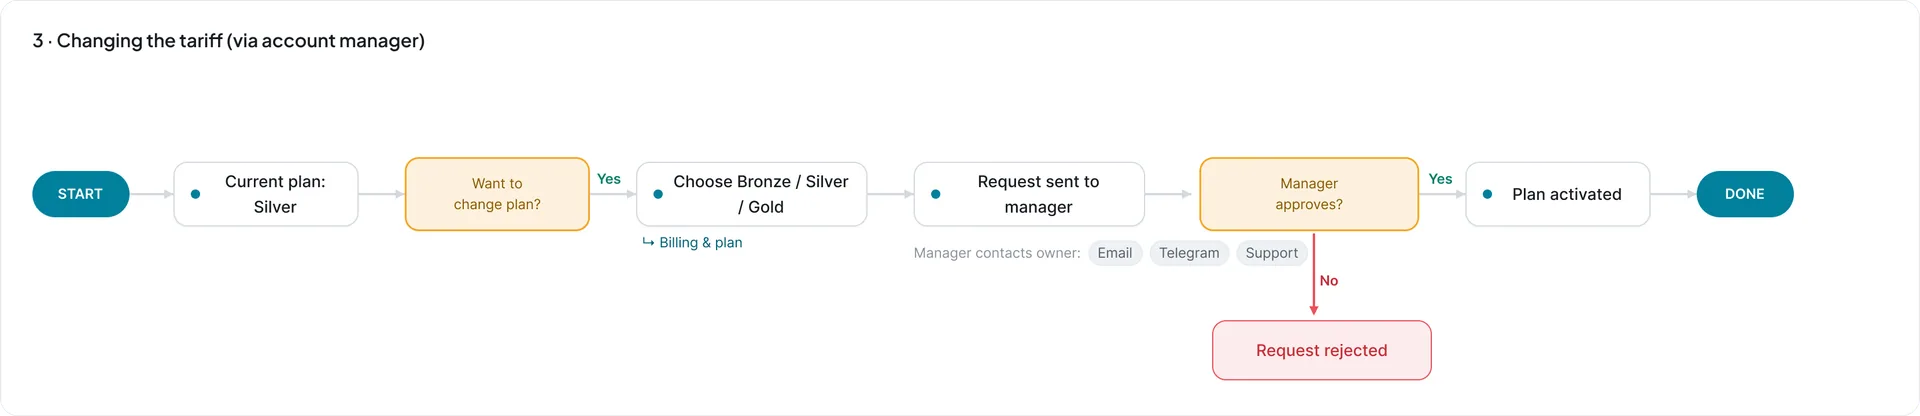Click the arrow icon beside Billing & plan
The width and height of the screenshot is (1920, 416).
pos(648,242)
